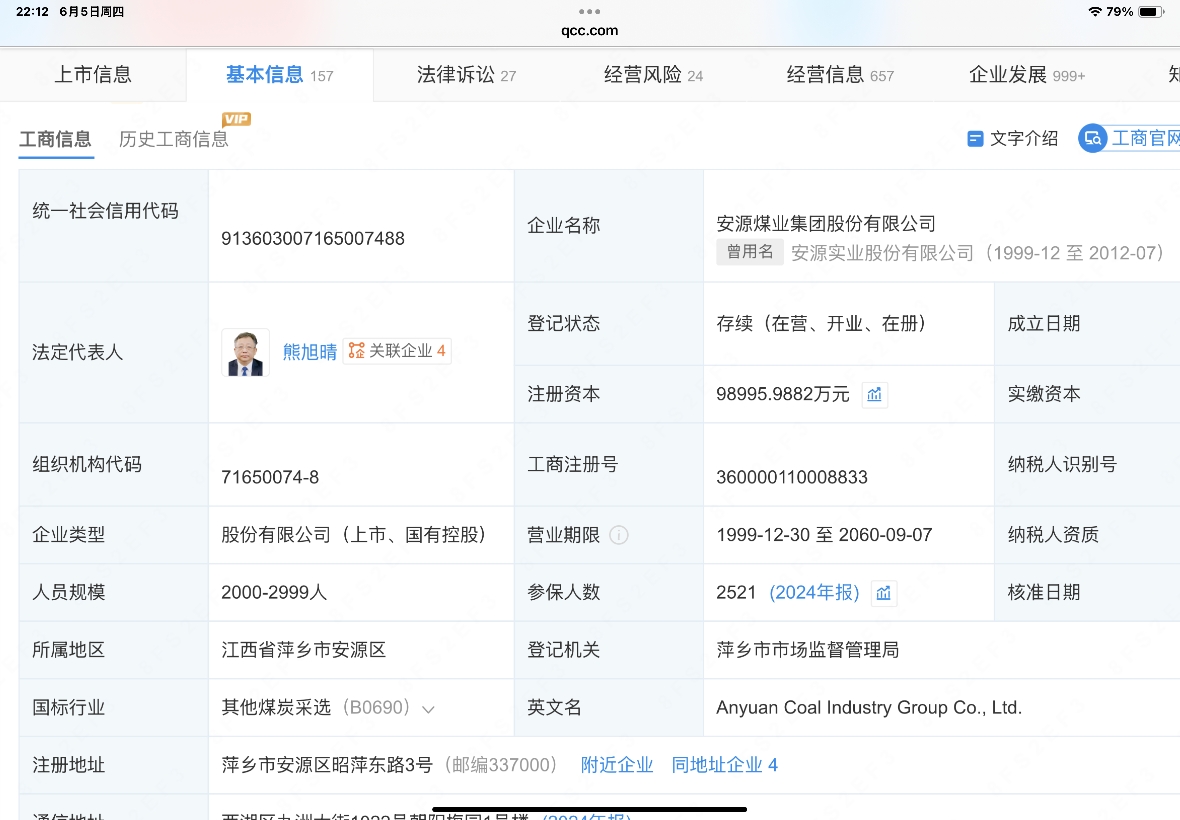Select staff size 2000-2999人

[274, 593]
